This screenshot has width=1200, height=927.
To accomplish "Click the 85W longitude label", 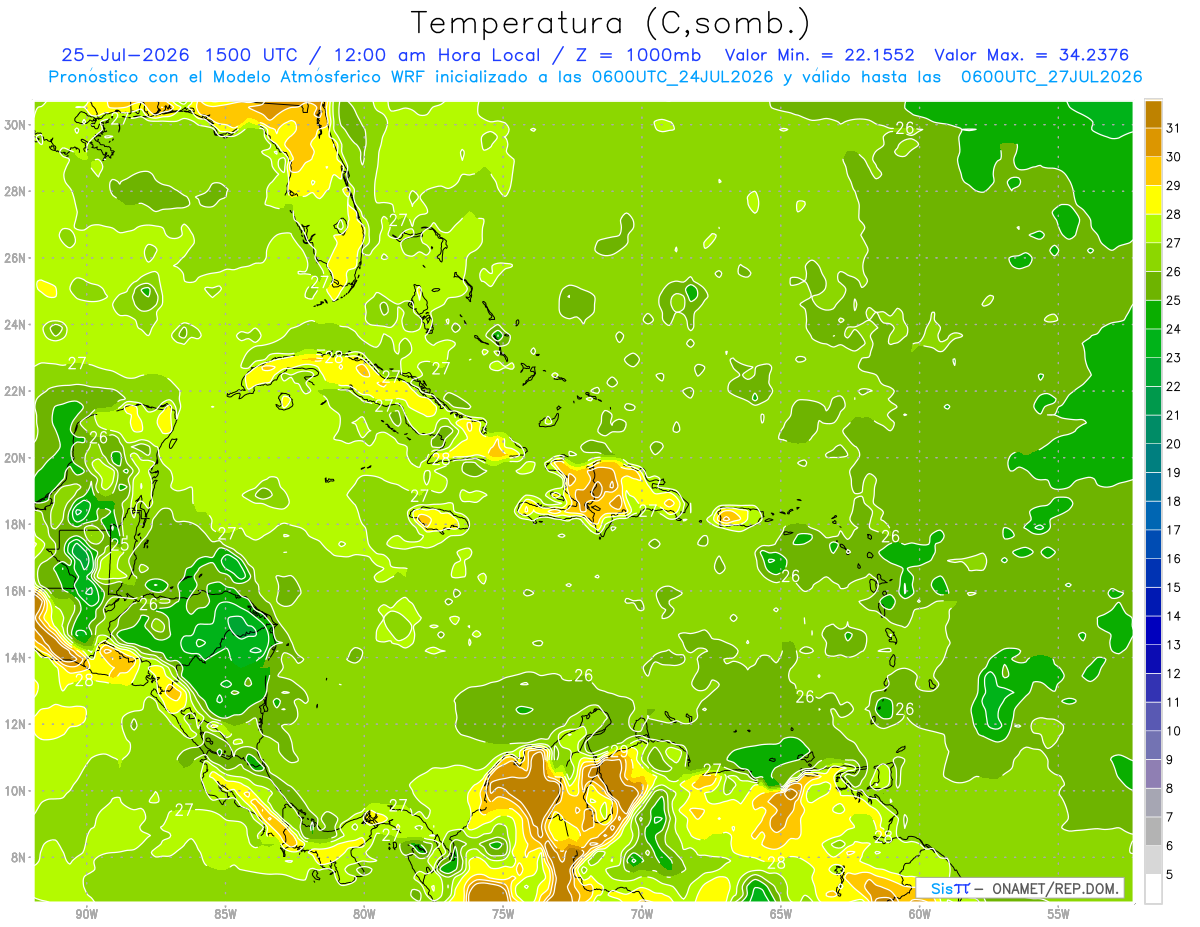I will 225,914.
